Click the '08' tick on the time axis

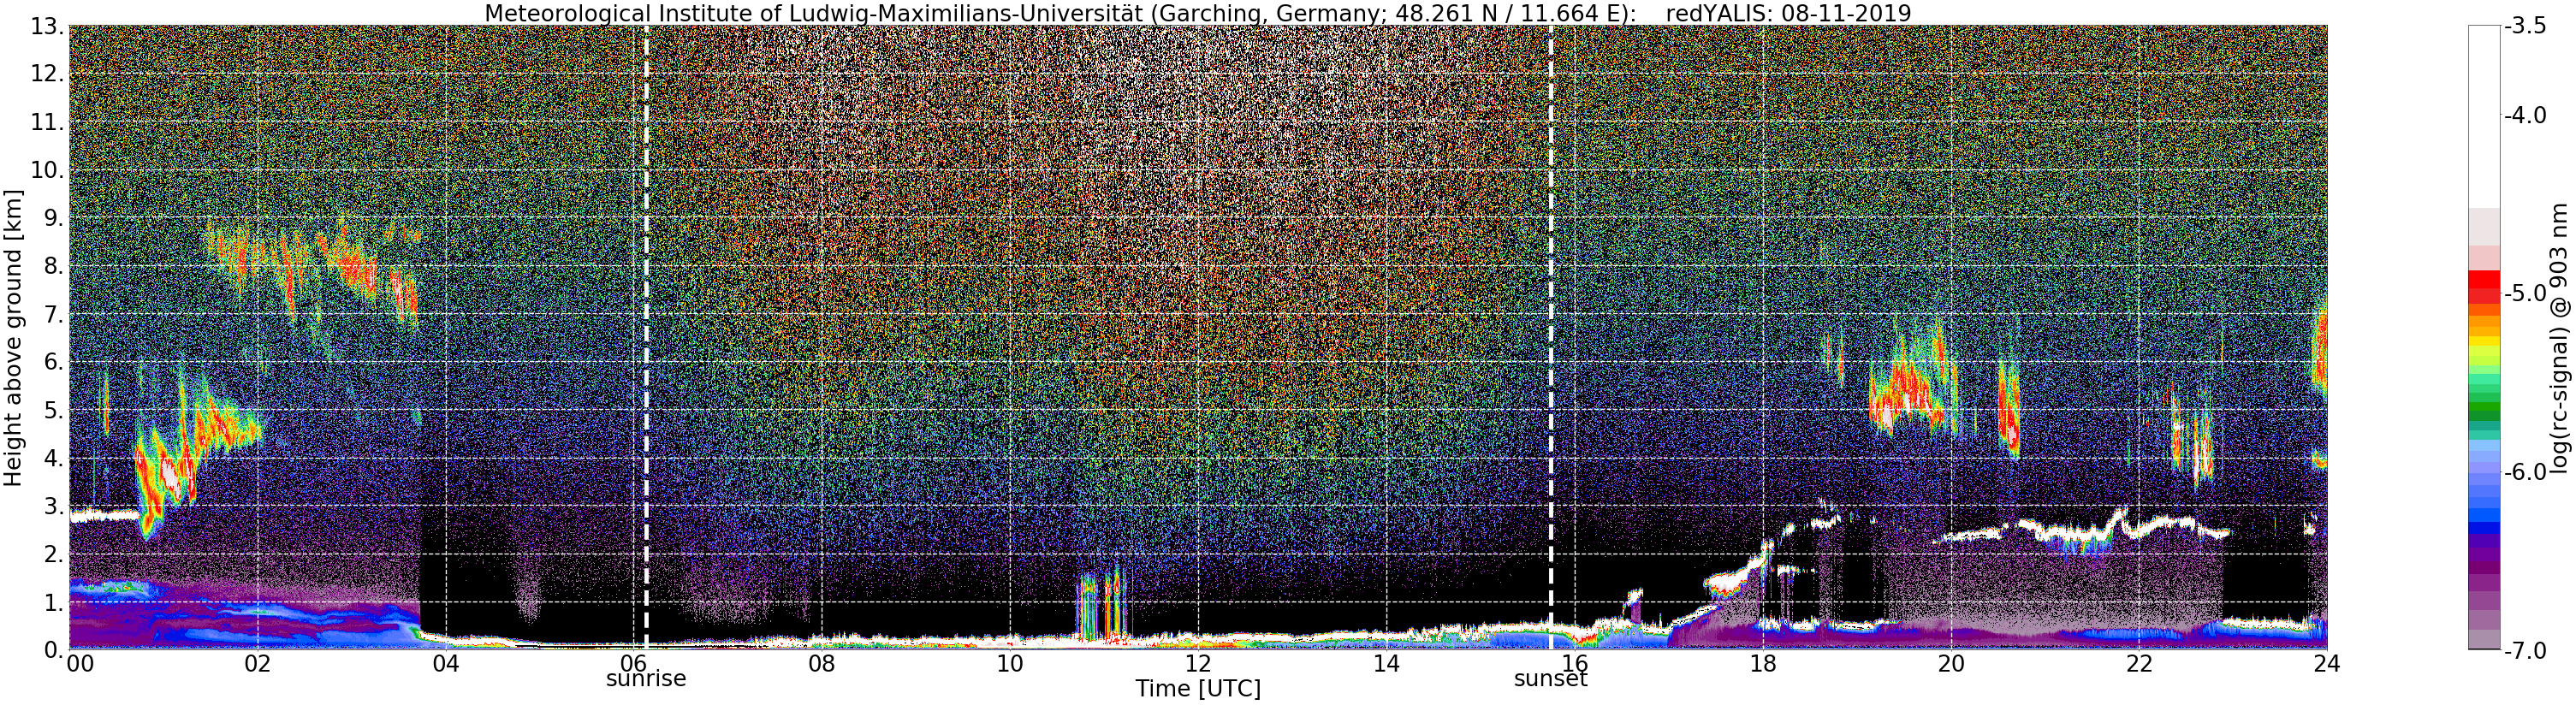[x=821, y=664]
